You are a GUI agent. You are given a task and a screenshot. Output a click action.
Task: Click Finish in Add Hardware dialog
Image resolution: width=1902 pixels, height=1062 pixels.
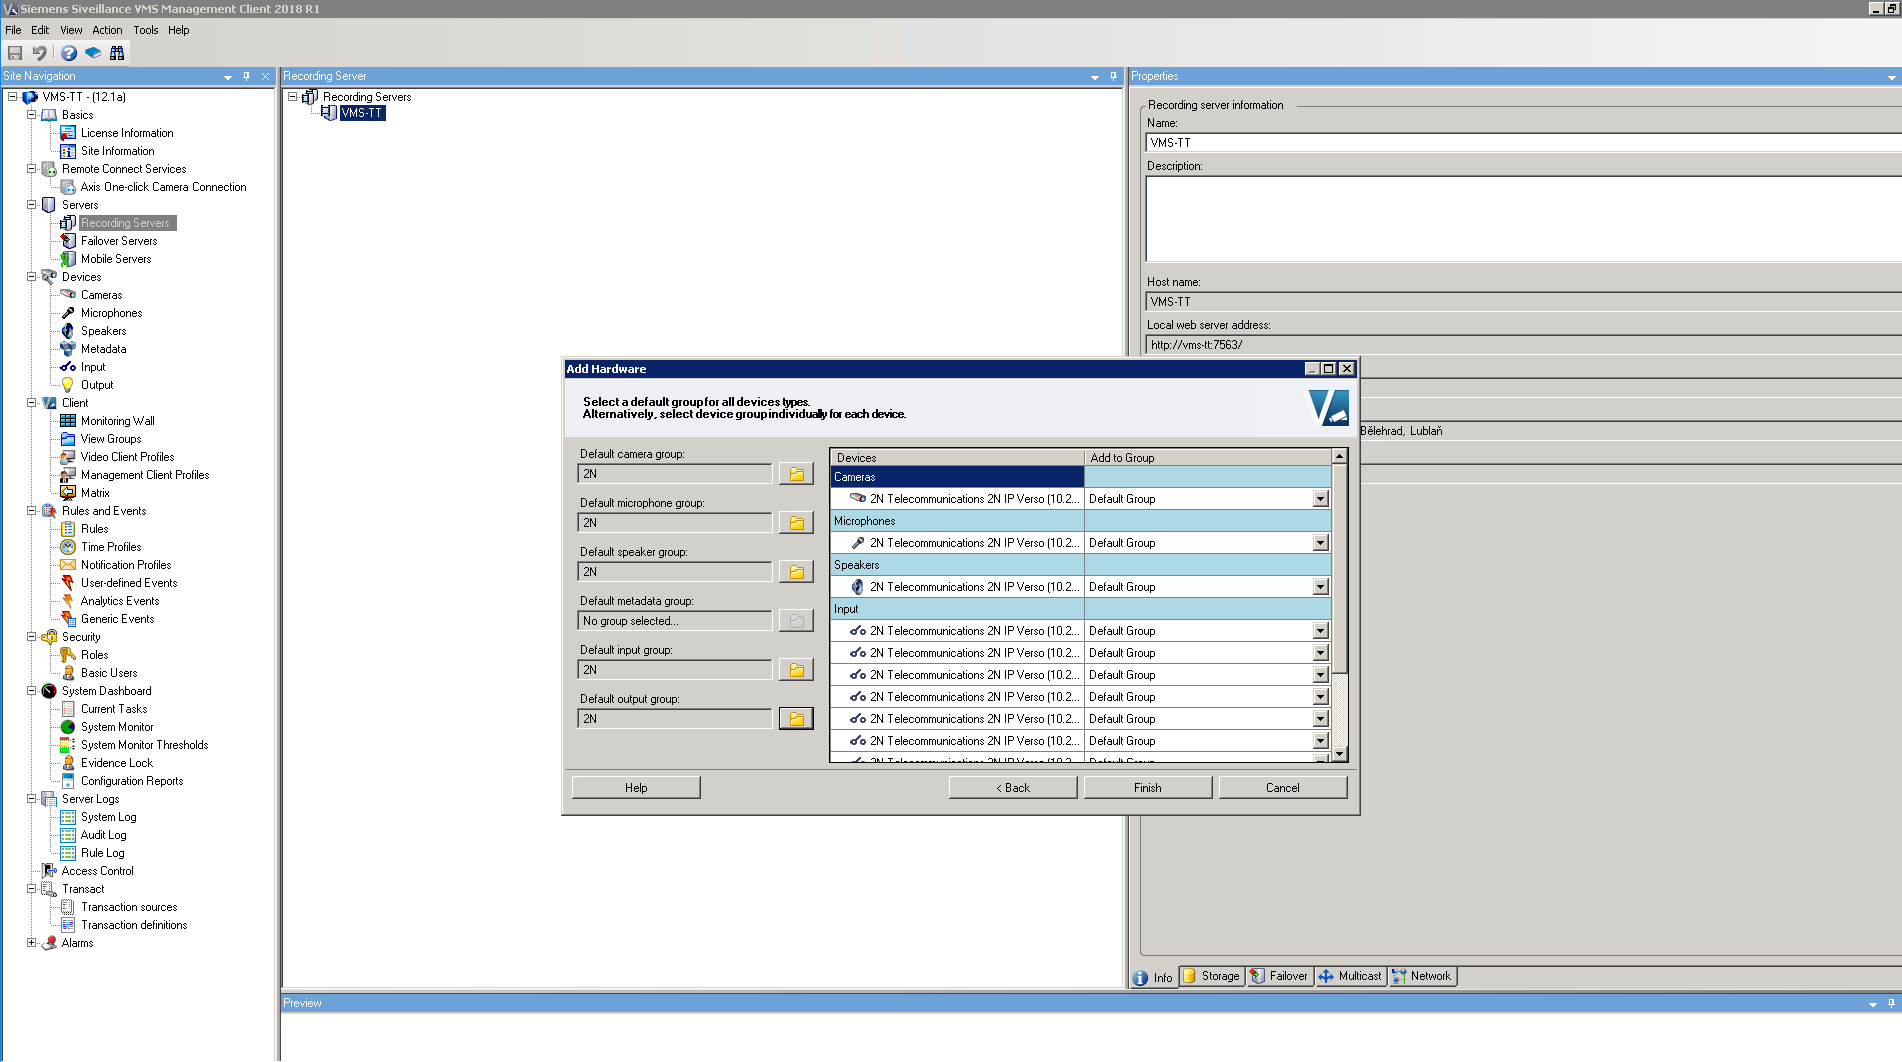pos(1147,788)
